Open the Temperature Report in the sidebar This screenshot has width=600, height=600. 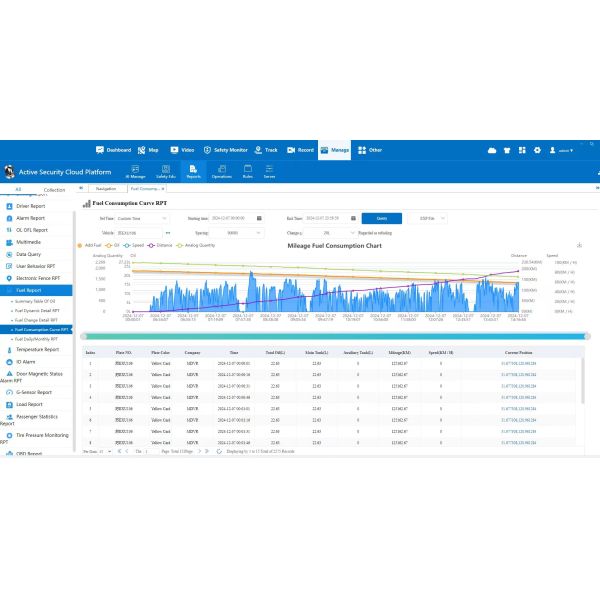point(37,350)
